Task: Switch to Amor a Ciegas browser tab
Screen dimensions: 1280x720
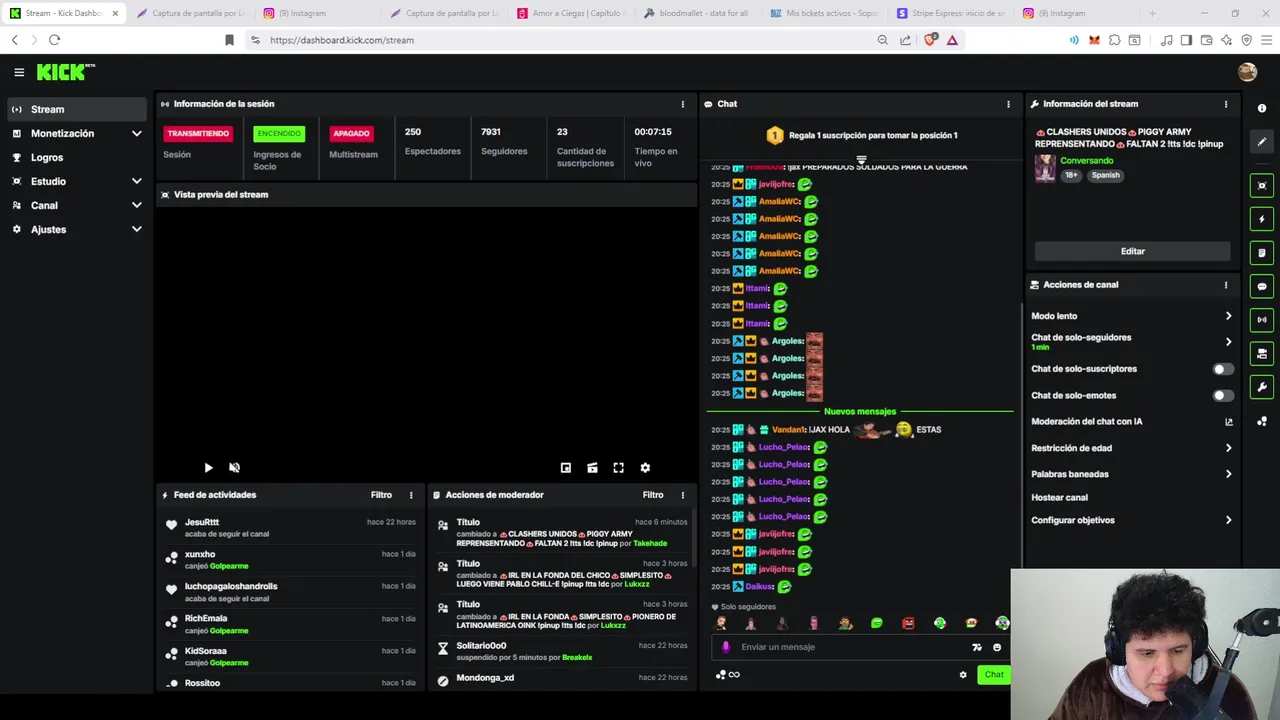Action: pyautogui.click(x=571, y=13)
